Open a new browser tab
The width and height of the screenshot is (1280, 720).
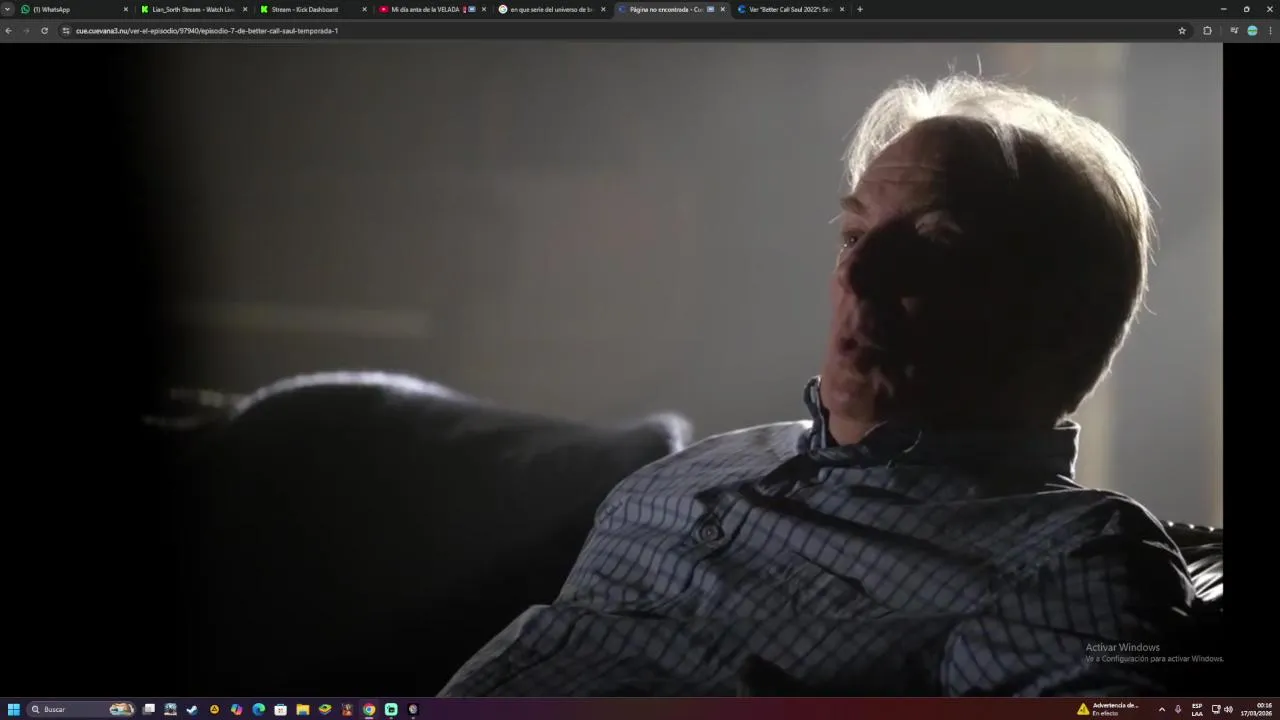coord(860,9)
